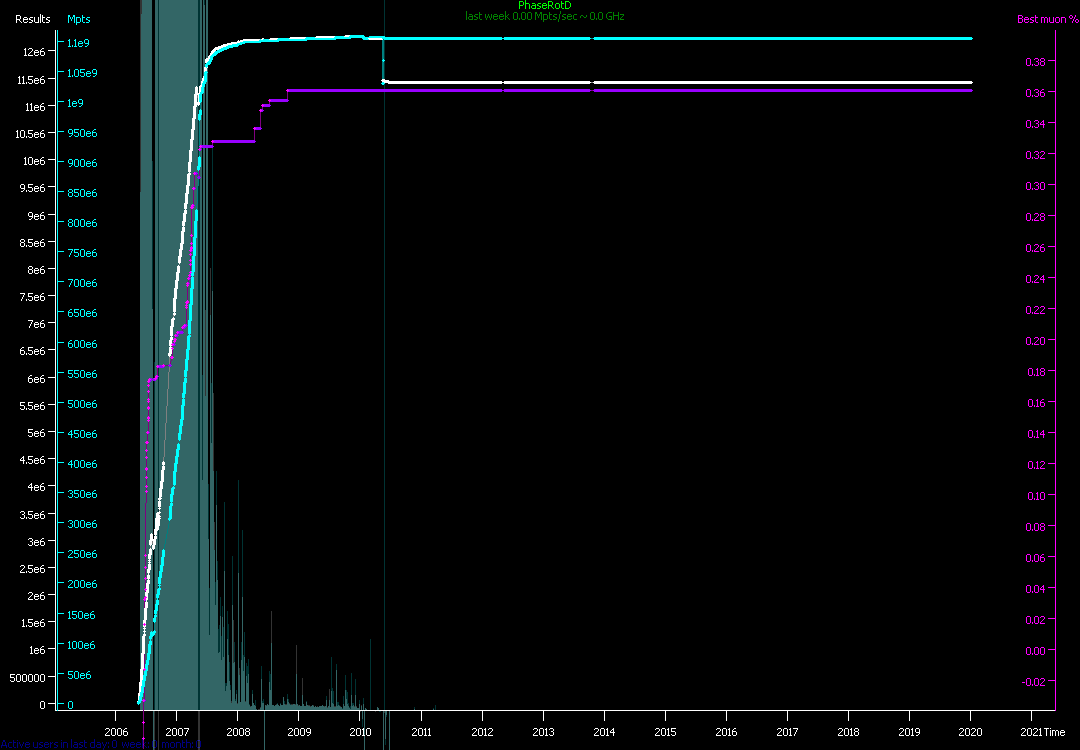Click the last week Mpts/sec status text

click(544, 16)
